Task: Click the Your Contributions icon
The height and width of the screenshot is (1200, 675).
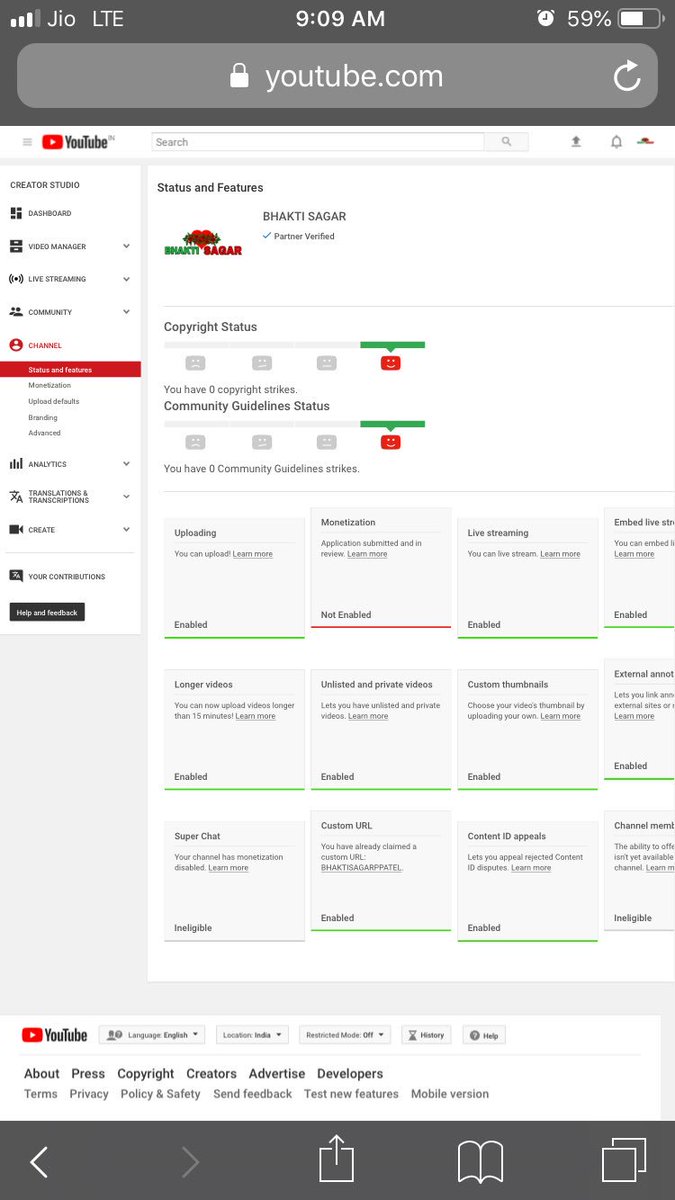Action: (x=16, y=576)
